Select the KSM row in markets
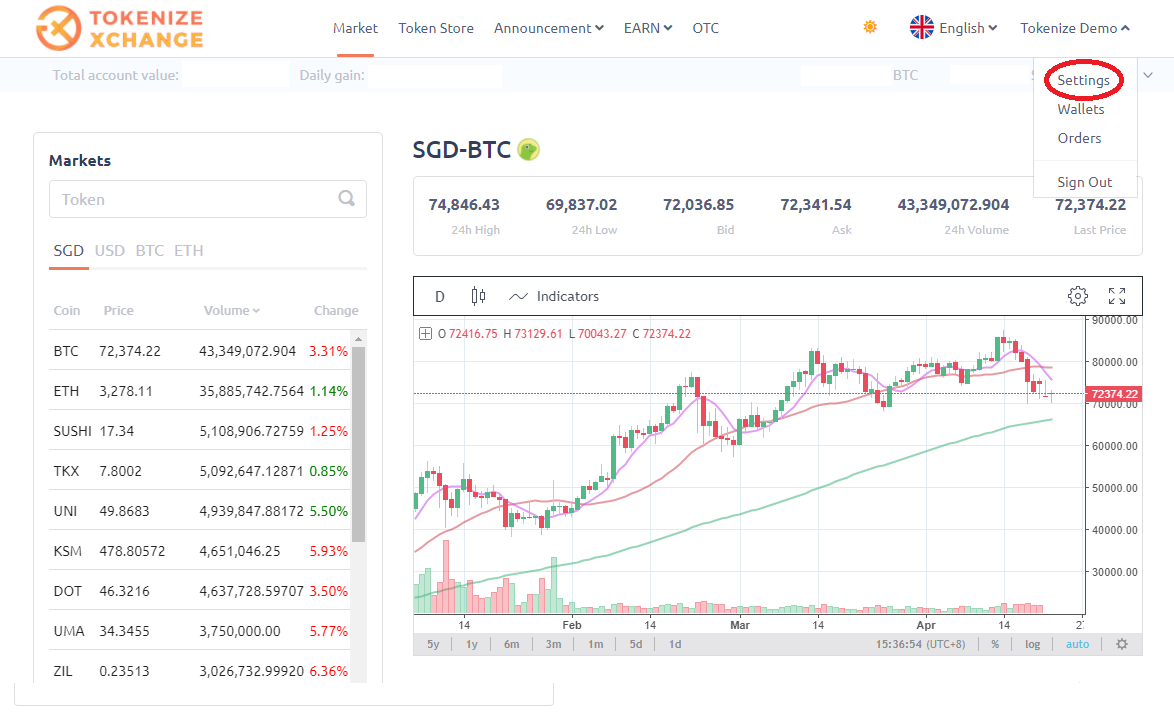 (x=200, y=551)
